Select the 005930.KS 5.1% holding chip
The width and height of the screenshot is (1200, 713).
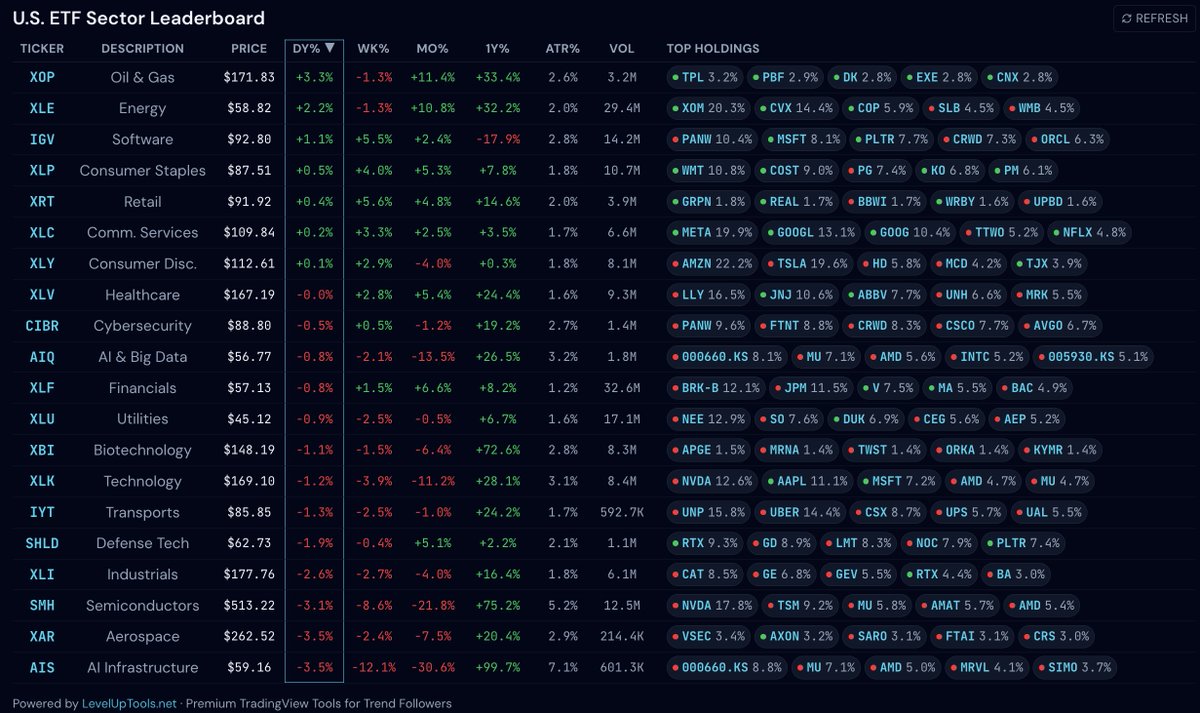tap(1093, 357)
